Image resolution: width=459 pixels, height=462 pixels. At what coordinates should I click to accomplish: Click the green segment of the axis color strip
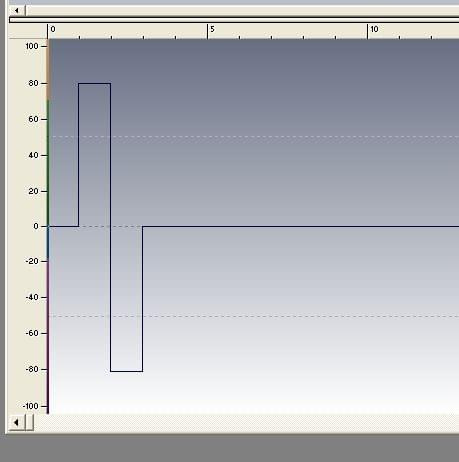(48, 163)
